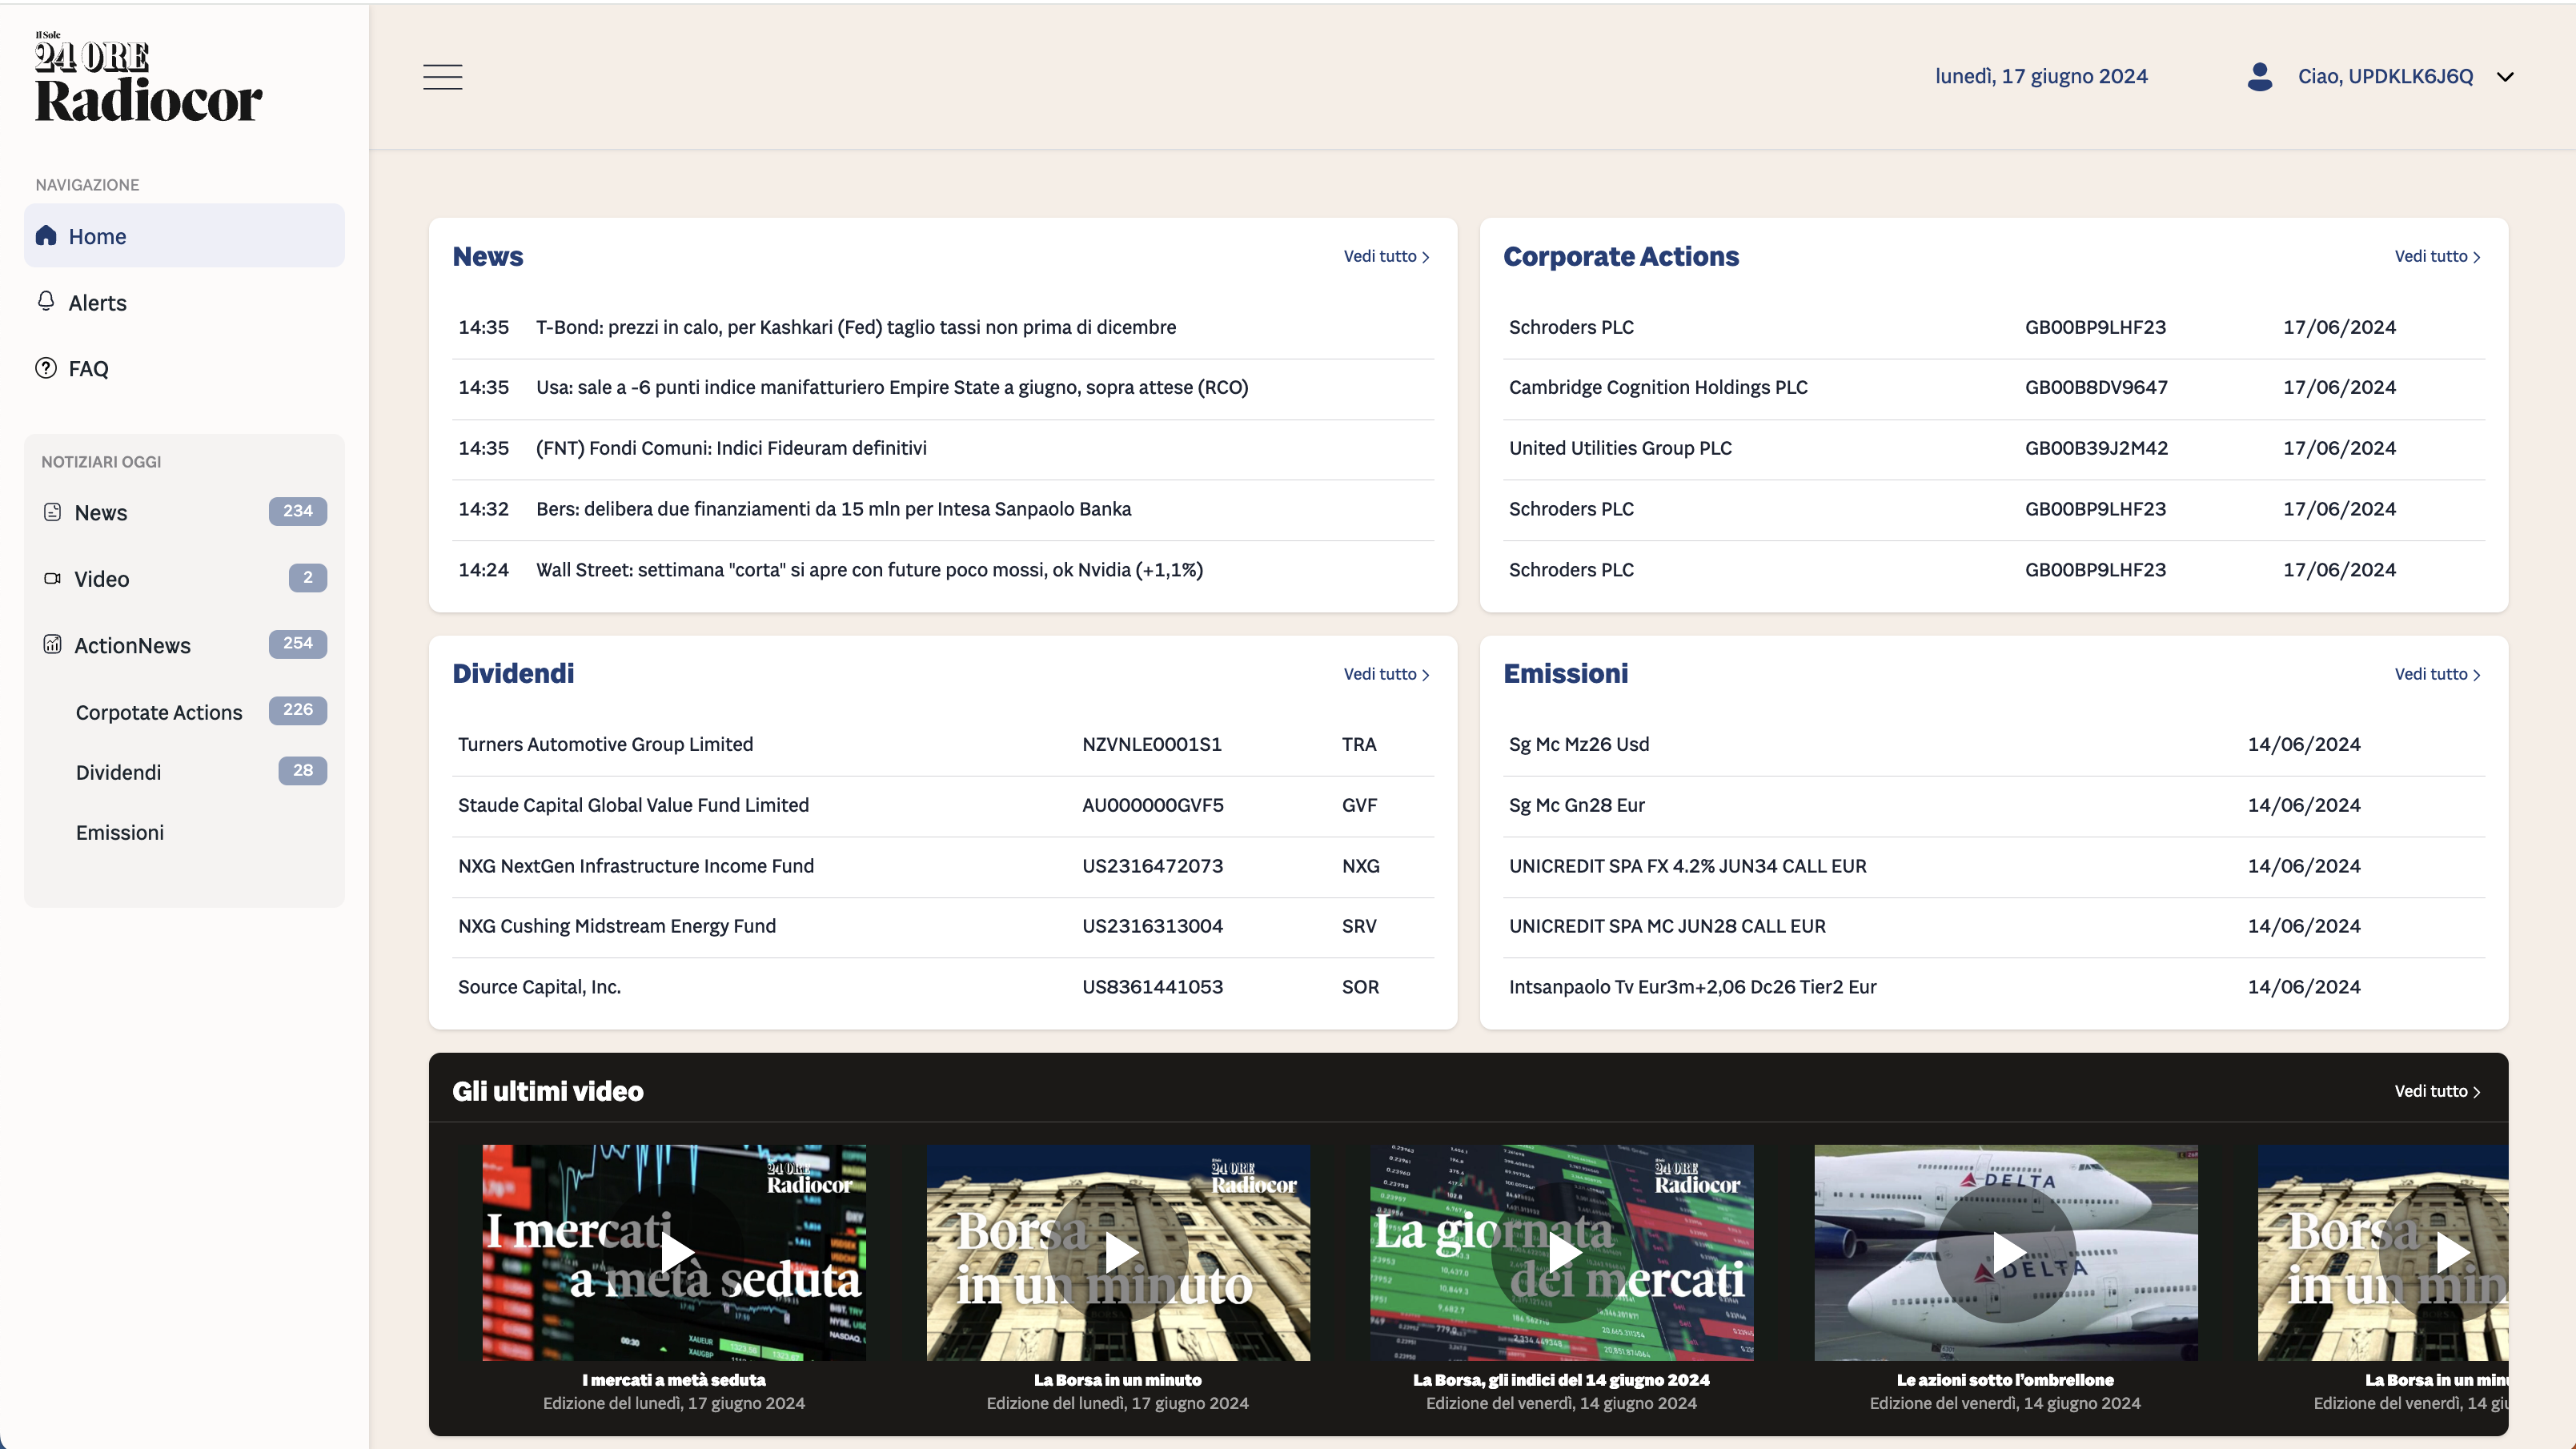Select Dividendi in sidebar menu
The width and height of the screenshot is (2576, 1449).
pyautogui.click(x=118, y=772)
